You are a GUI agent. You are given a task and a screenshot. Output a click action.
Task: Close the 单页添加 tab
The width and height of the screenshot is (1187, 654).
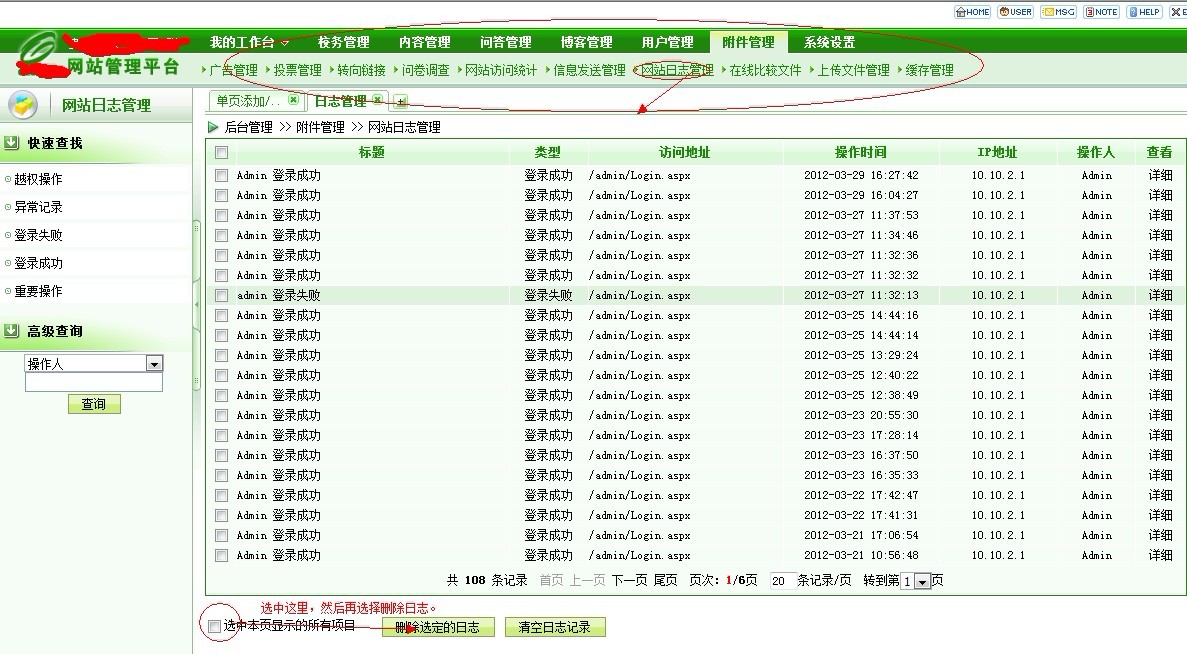293,100
